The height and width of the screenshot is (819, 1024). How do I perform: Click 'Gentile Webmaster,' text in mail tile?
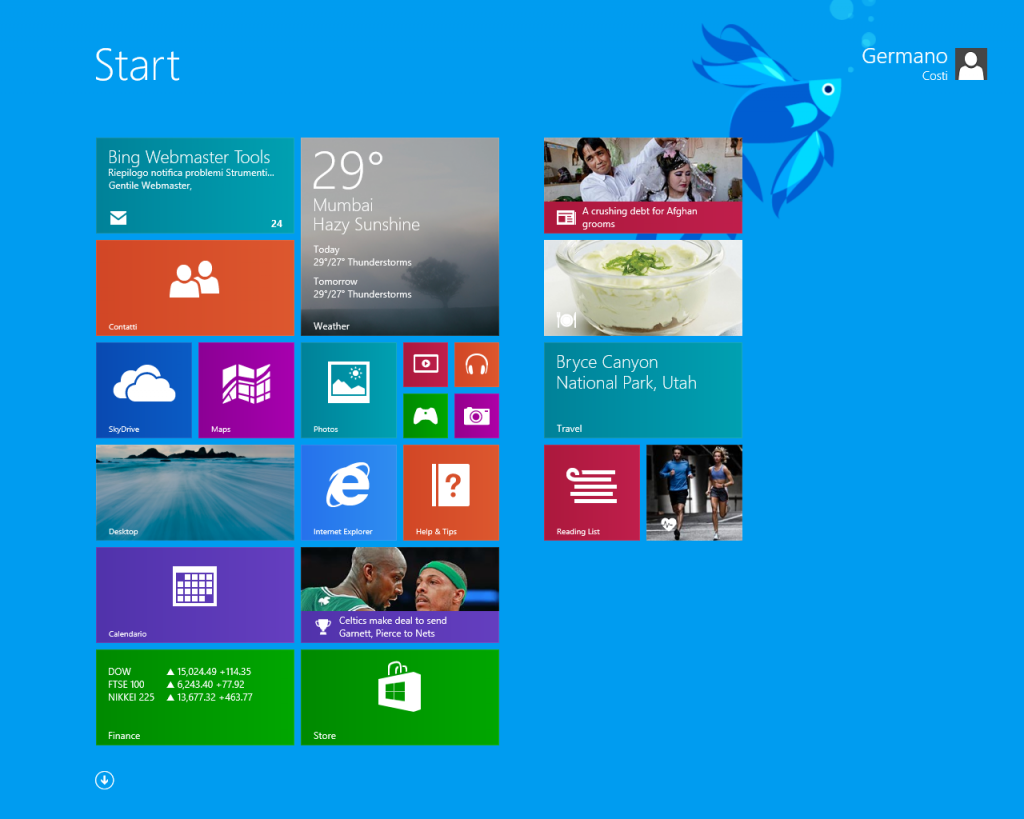pos(150,185)
